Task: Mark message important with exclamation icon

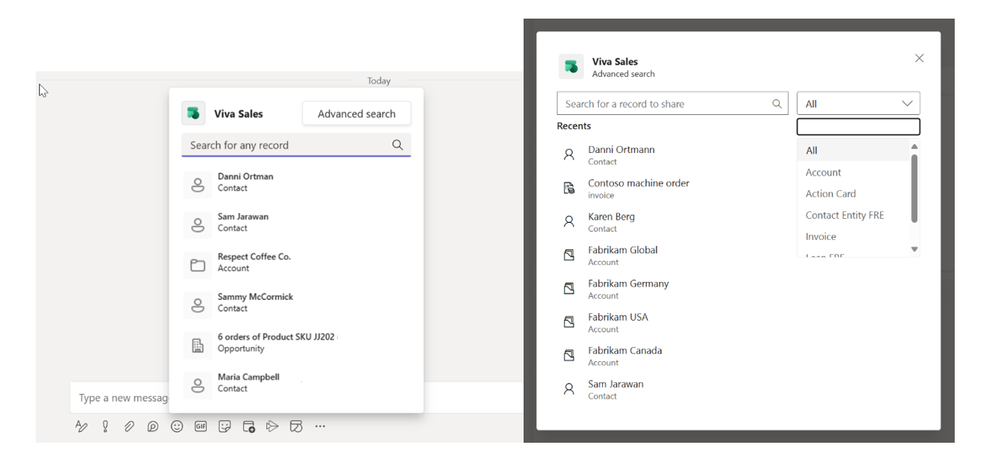Action: click(x=105, y=426)
